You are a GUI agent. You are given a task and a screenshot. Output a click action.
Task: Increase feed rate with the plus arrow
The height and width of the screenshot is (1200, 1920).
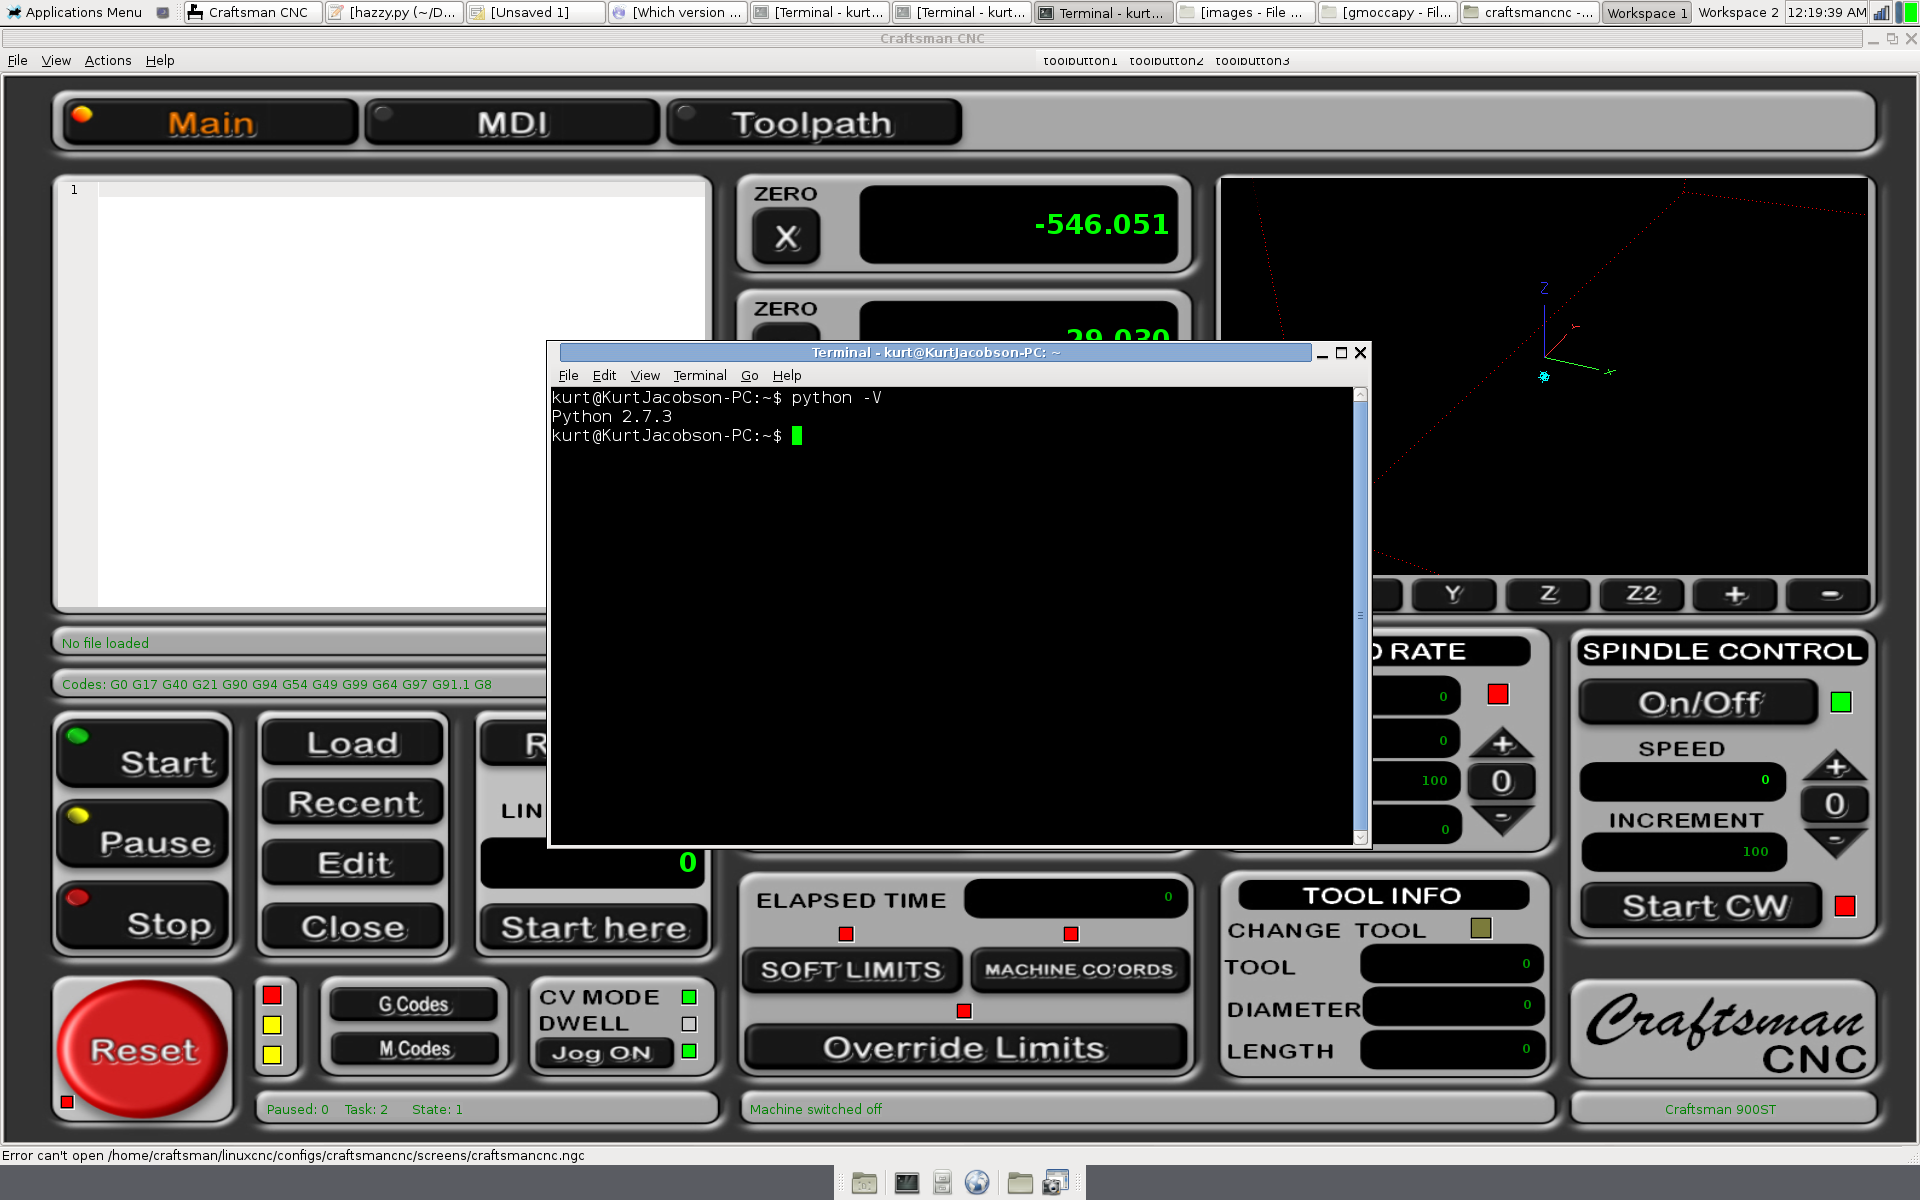point(1502,743)
